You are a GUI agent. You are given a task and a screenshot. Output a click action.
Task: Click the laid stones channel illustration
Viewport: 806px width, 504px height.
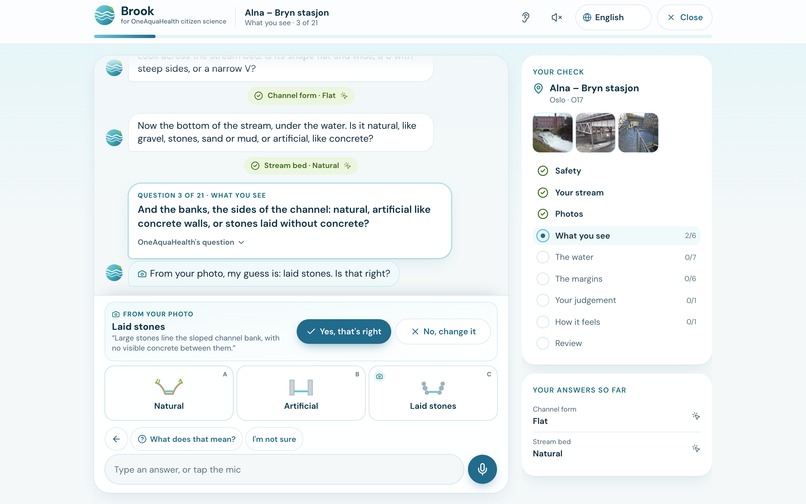coord(433,388)
